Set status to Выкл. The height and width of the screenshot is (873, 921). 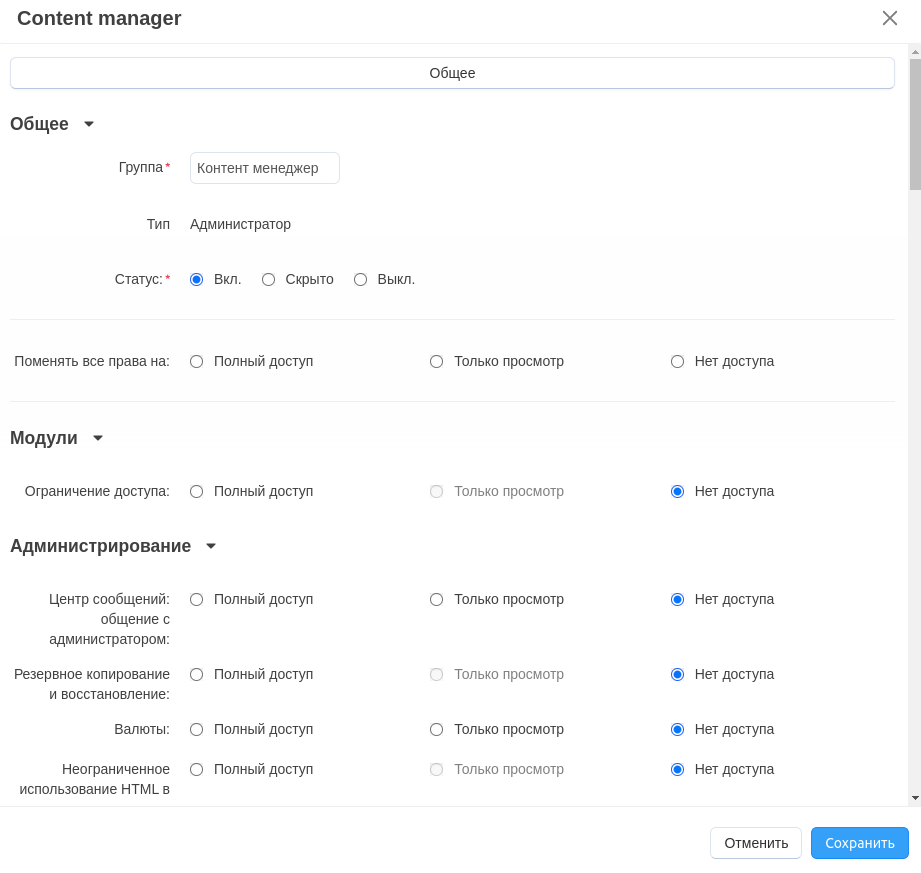361,280
